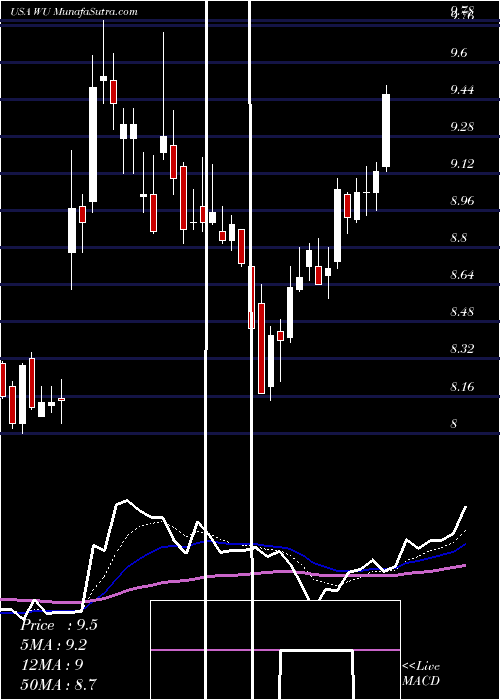Click the '50MA : 8.7' readout
Viewport: 500px width, 700px height.
click(59, 684)
